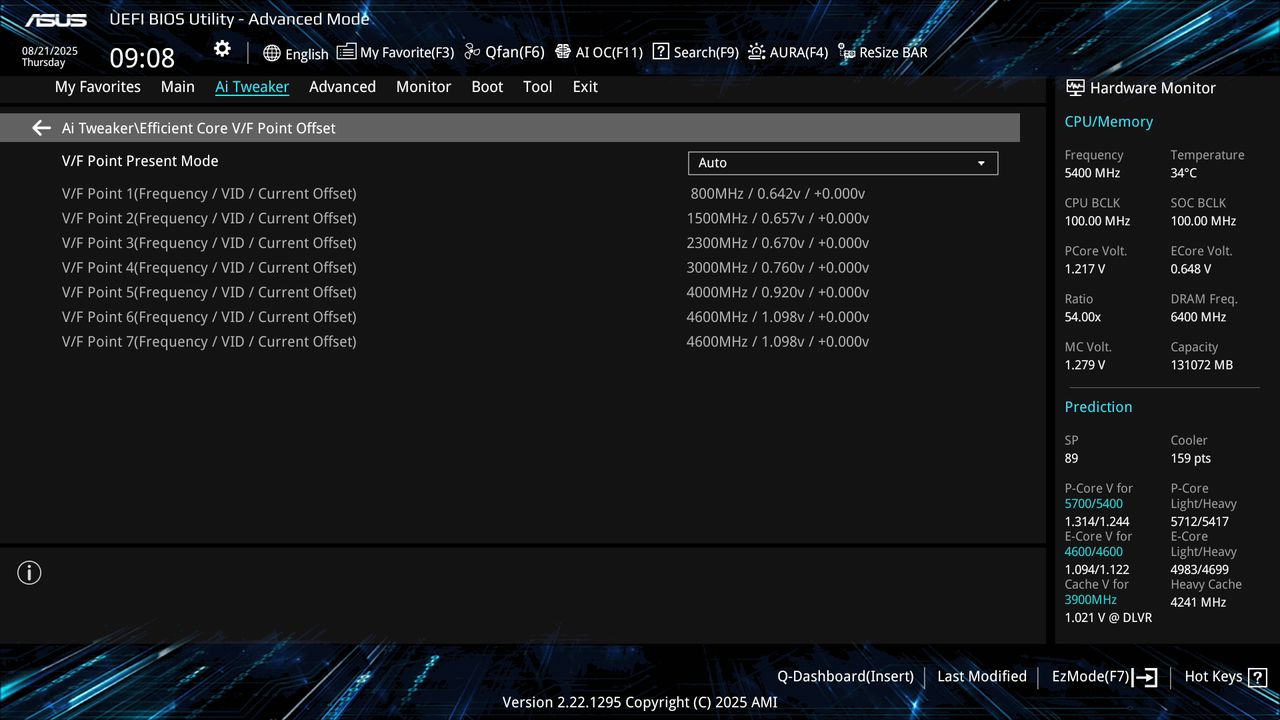Click the 5700/5400 P-Core link in Prediction
Screen dimensions: 1280x720
coord(1093,503)
